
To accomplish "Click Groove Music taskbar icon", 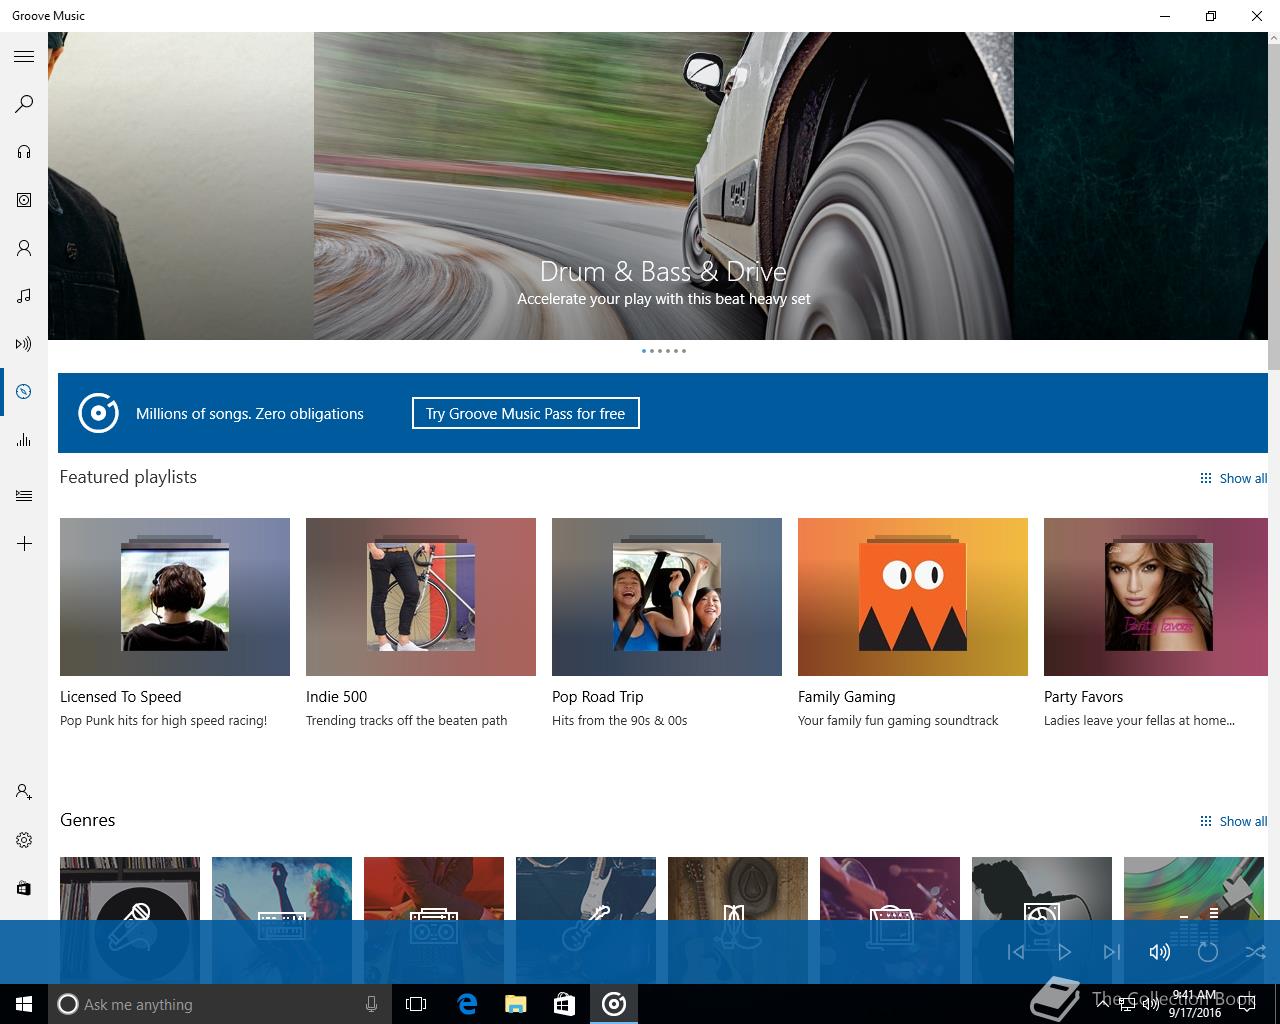I will coord(614,1004).
